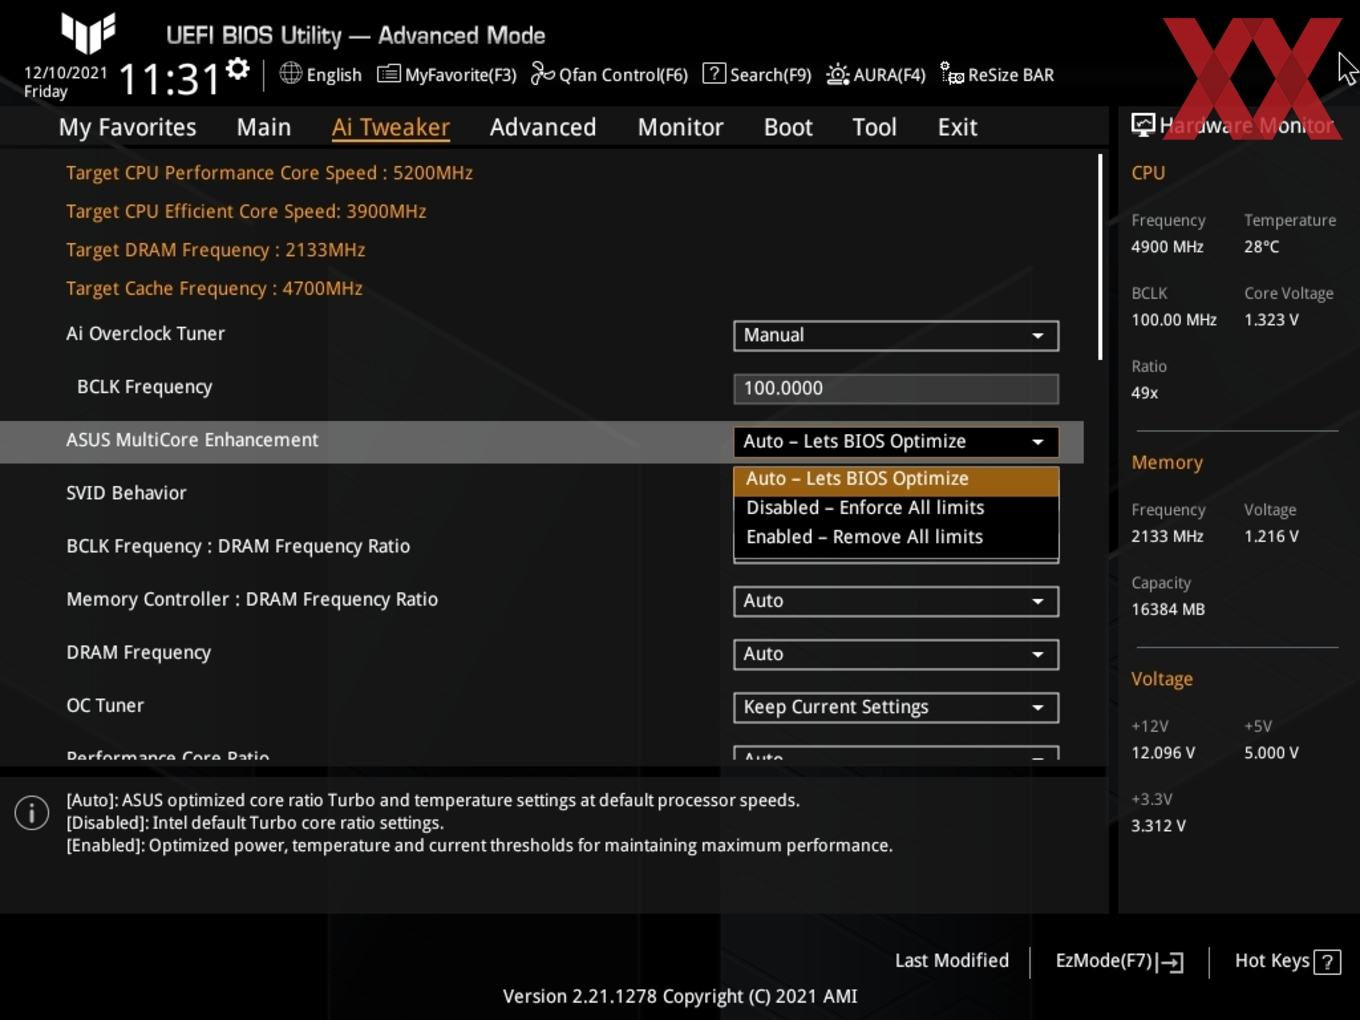This screenshot has height=1020, width=1360.
Task: Open the OC Tuner dropdown
Action: pos(896,707)
